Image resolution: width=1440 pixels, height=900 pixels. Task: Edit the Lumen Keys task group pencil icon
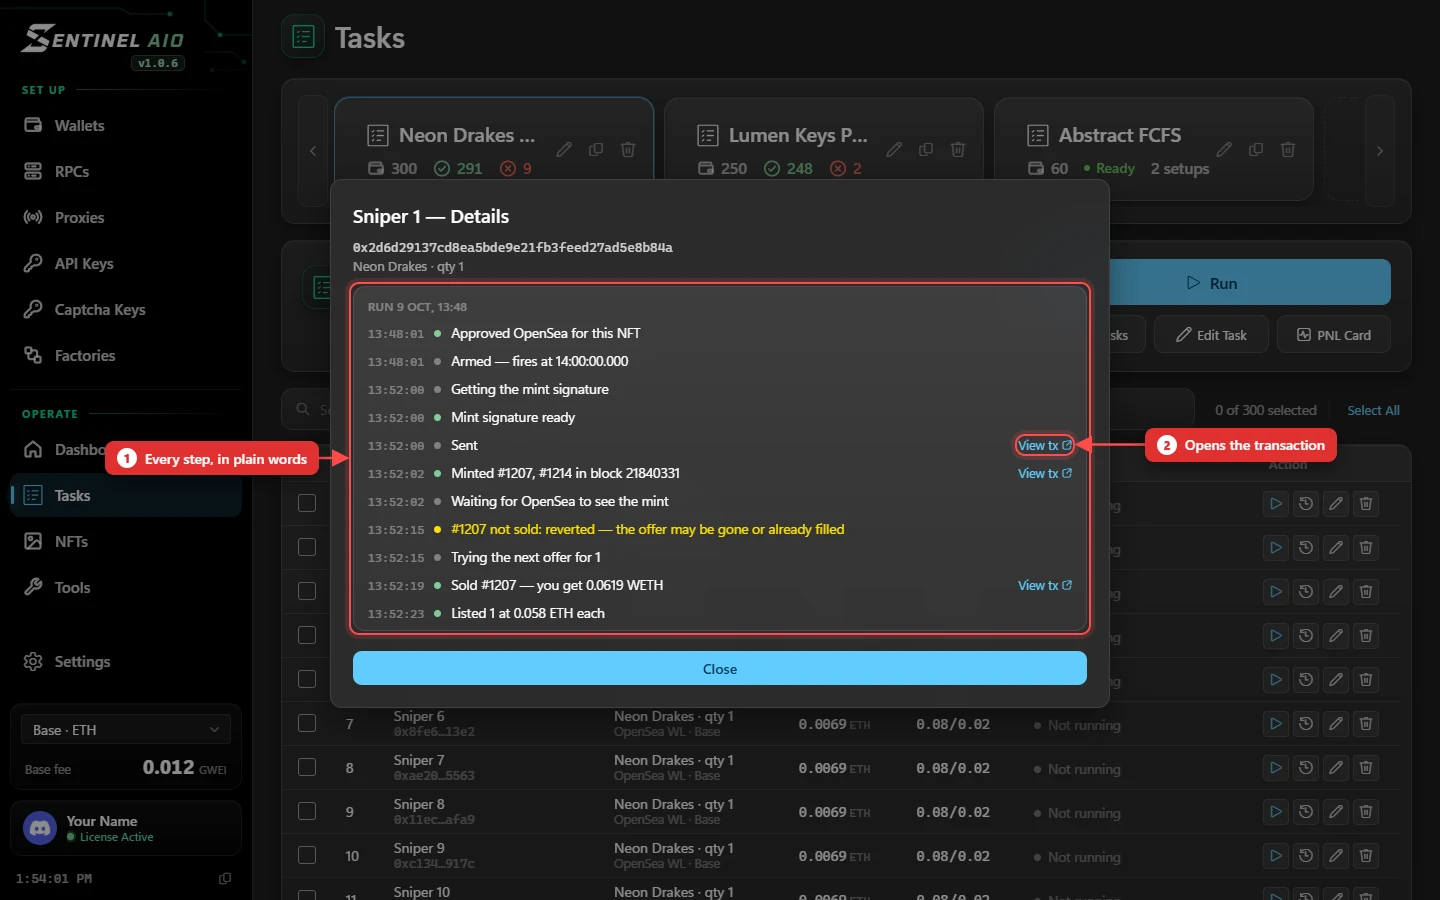(894, 149)
